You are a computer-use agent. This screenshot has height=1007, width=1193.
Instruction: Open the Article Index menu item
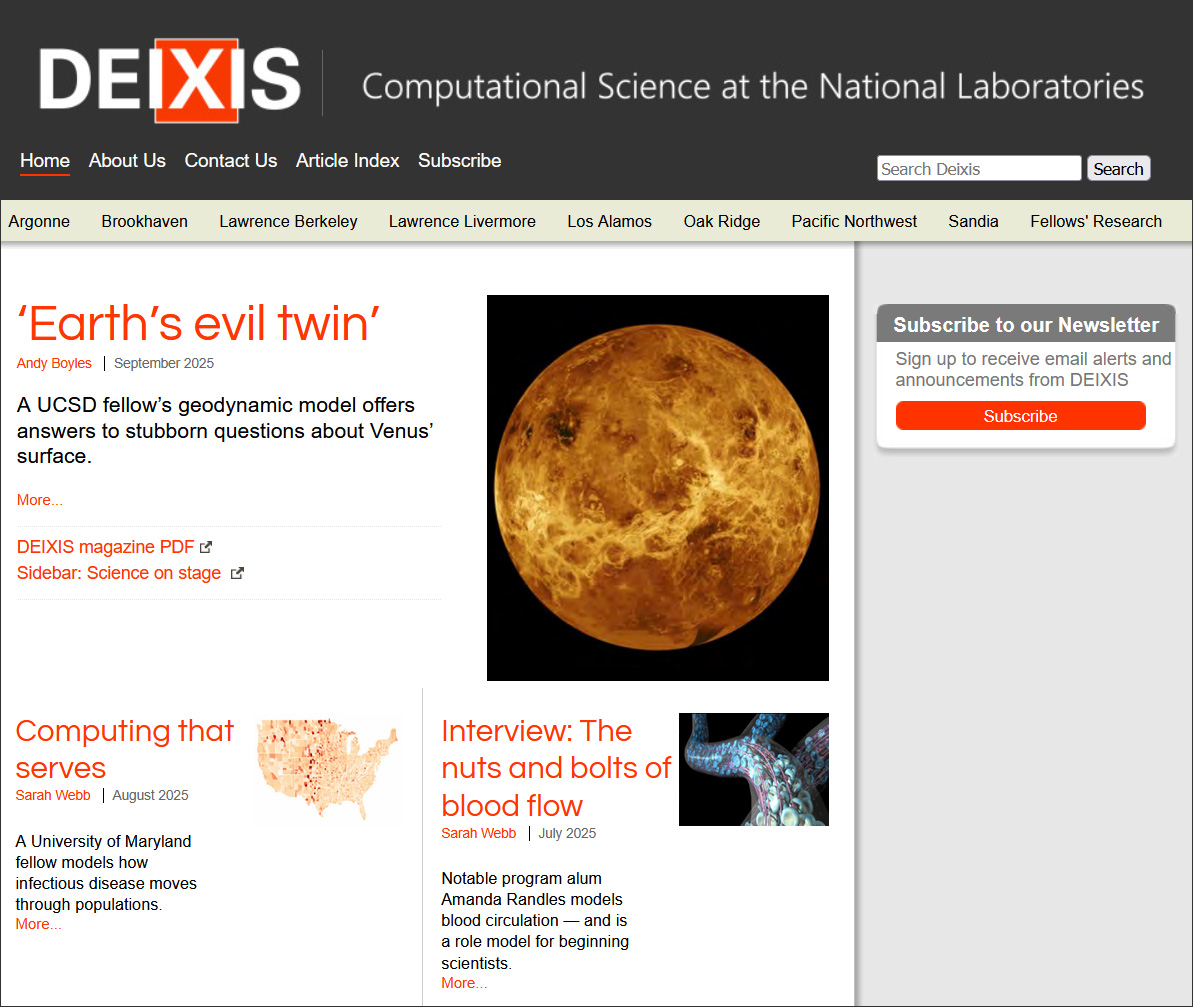coord(347,160)
